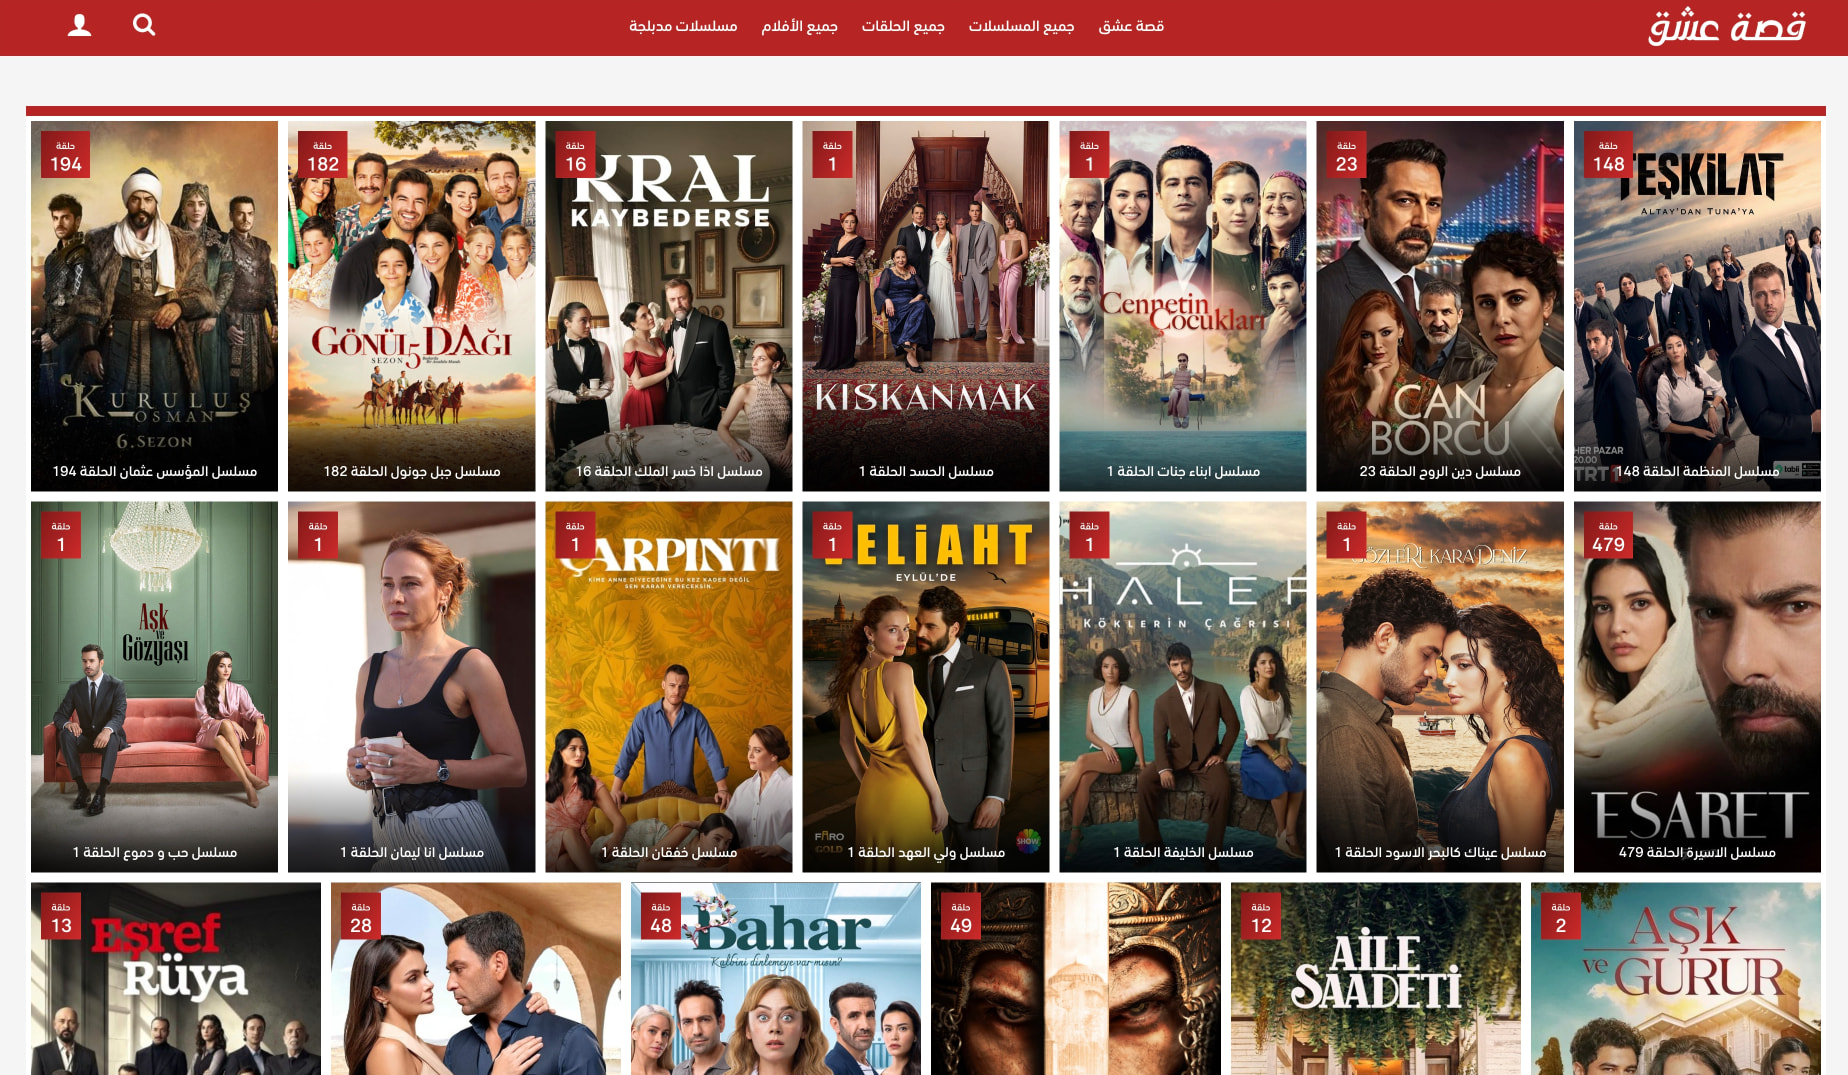Open Eşref Rüya episode 13 poster
This screenshot has height=1075, width=1848.
(x=176, y=979)
